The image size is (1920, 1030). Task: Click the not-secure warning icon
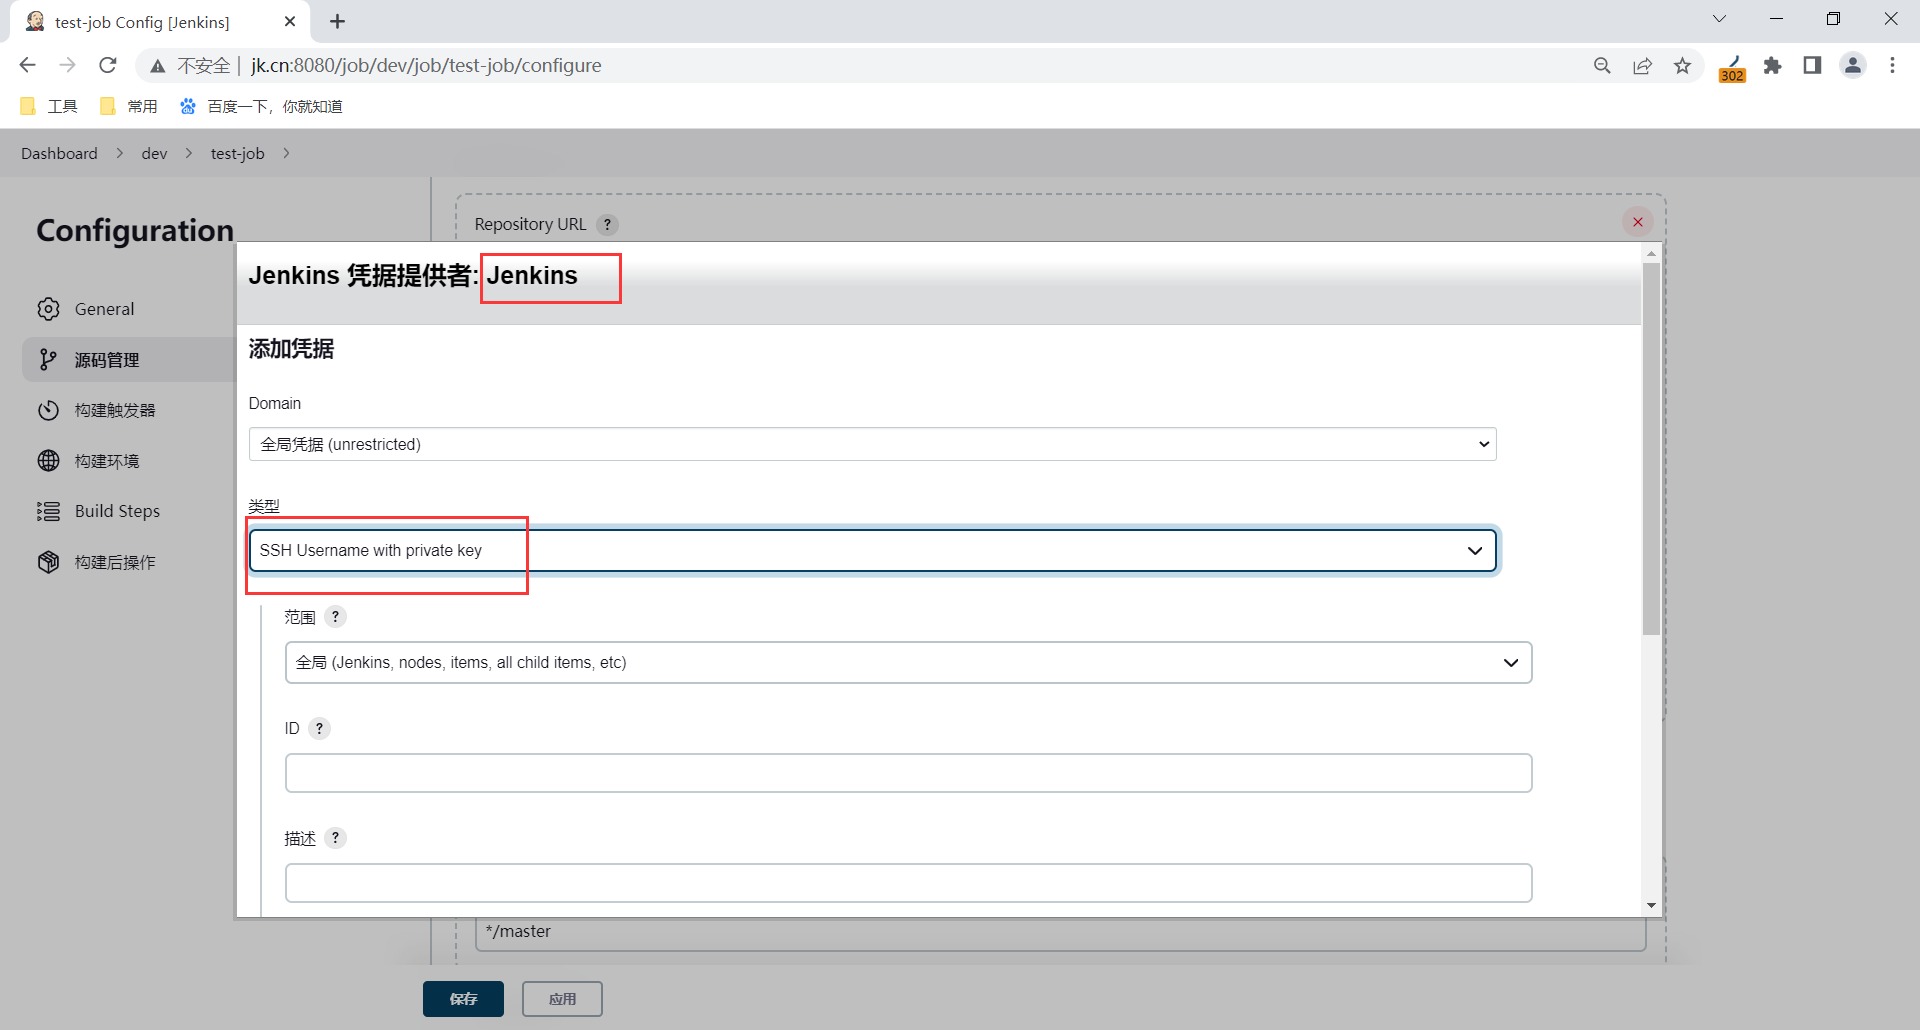point(158,66)
